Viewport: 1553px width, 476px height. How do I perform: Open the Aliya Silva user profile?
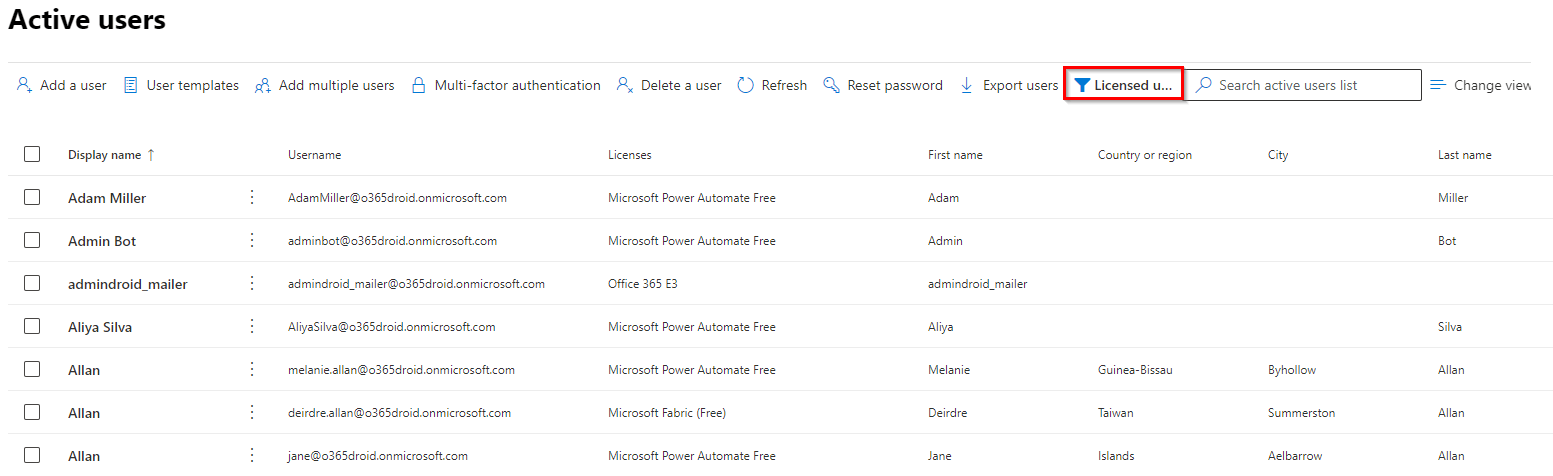(x=99, y=327)
